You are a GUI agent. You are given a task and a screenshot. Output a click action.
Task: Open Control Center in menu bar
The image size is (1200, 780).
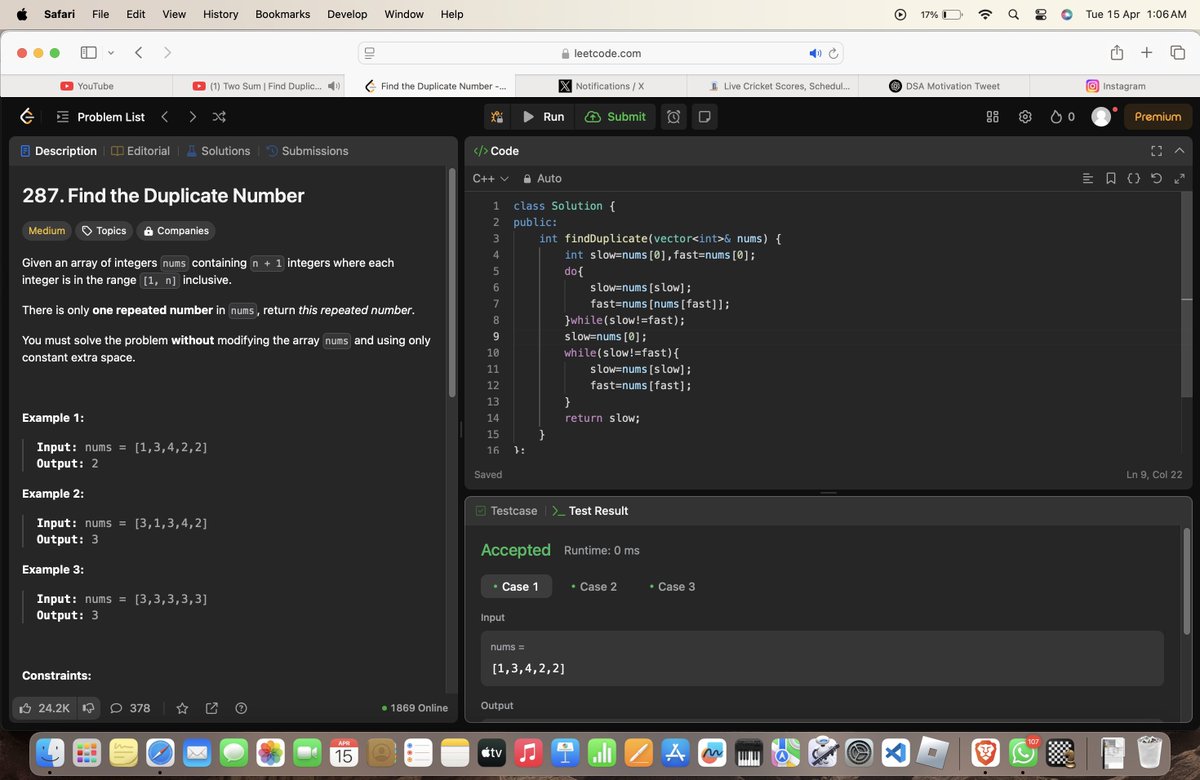pos(1041,14)
